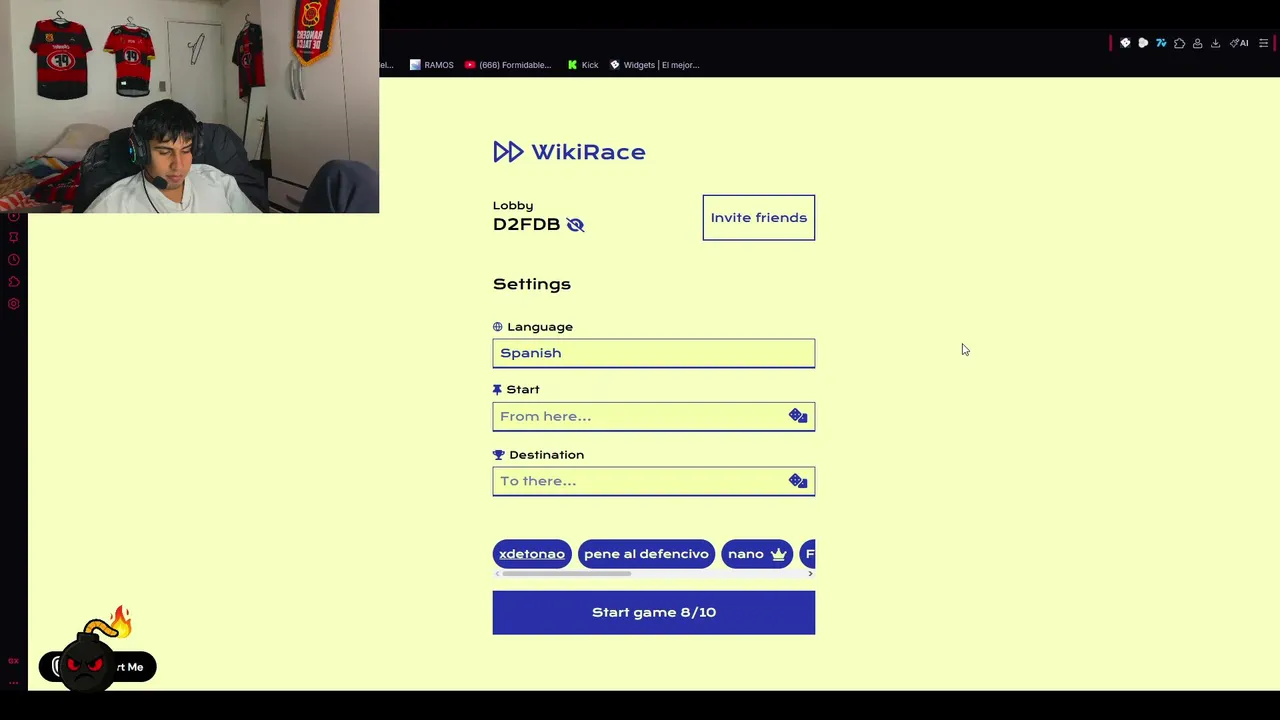Click the 7tv extension icon
1280x720 pixels.
[1161, 43]
